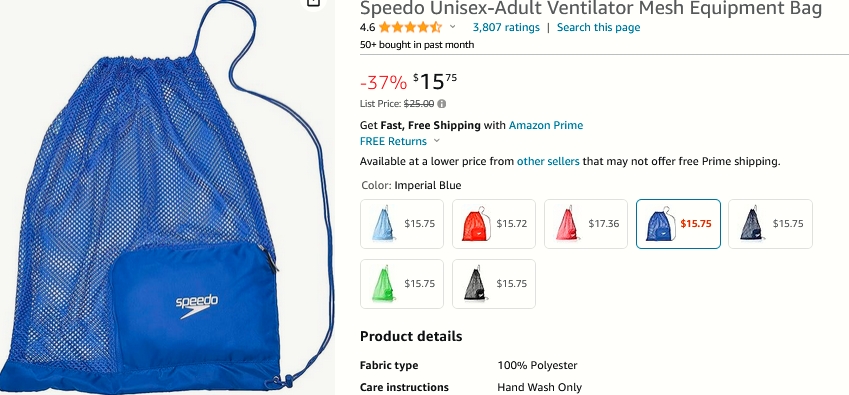
Task: Select the red bag at $15.72
Action: click(x=494, y=223)
